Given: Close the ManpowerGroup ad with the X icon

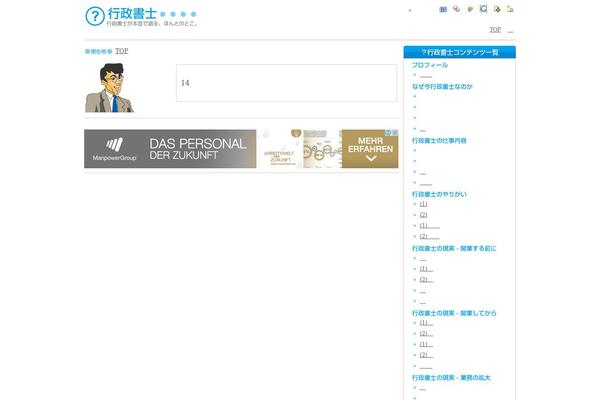Looking at the screenshot, I should point(395,132).
